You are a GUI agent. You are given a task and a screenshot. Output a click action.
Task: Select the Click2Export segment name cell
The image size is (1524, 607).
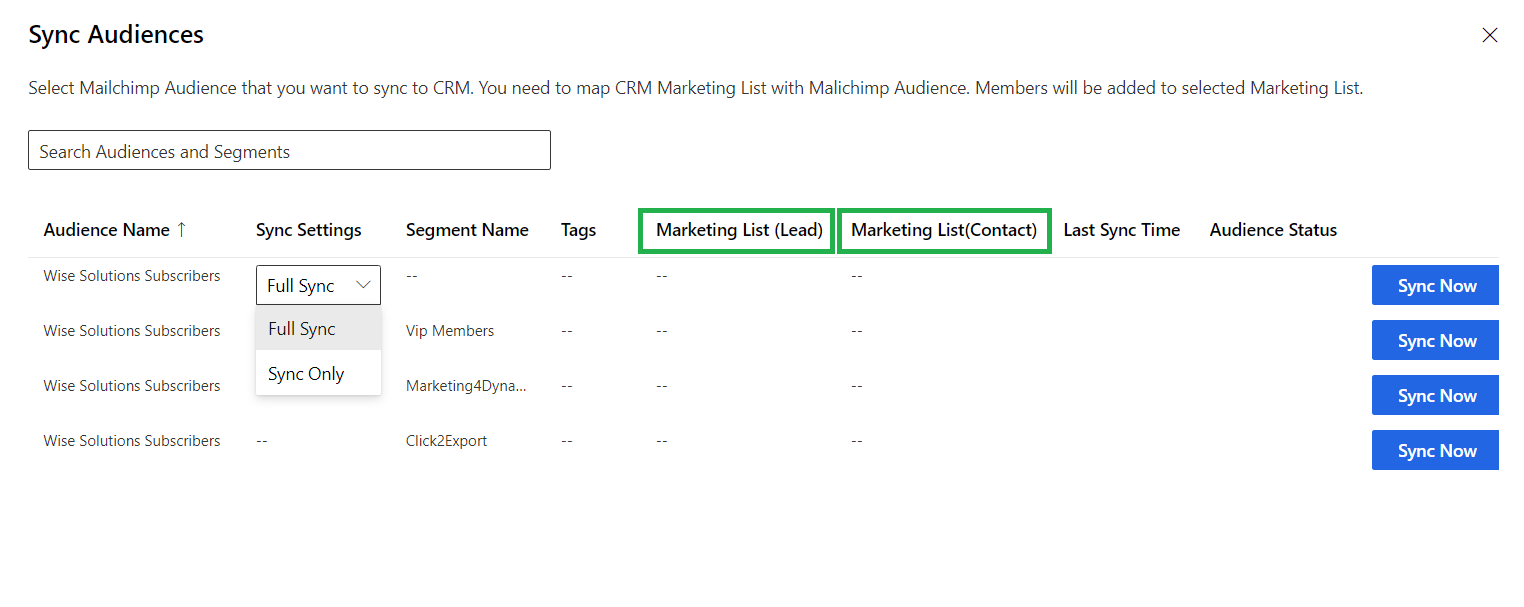click(446, 441)
